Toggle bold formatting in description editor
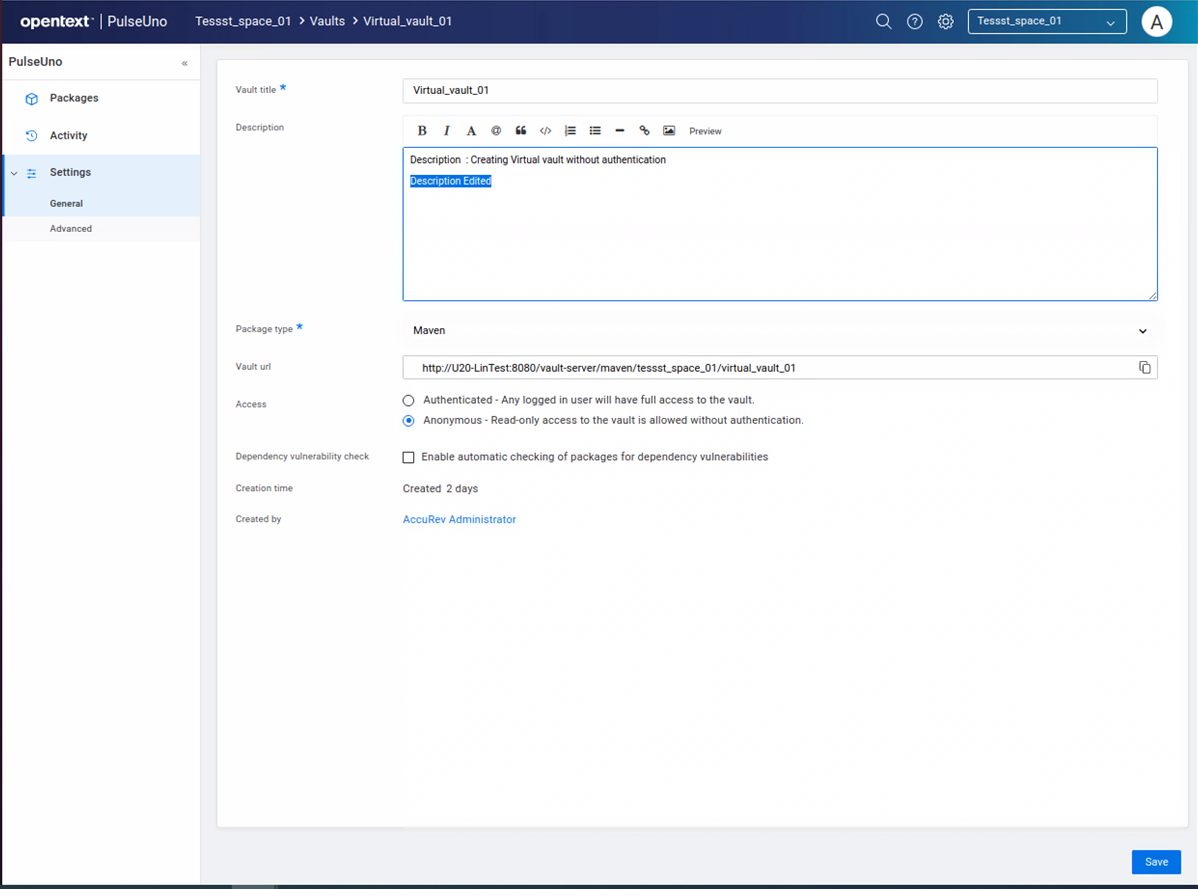 [x=422, y=131]
